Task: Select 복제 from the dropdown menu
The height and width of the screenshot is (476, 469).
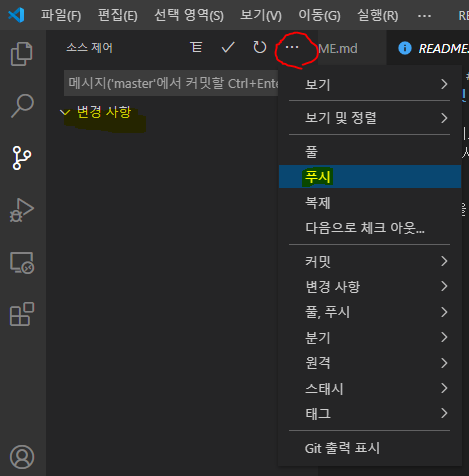Action: pos(370,202)
